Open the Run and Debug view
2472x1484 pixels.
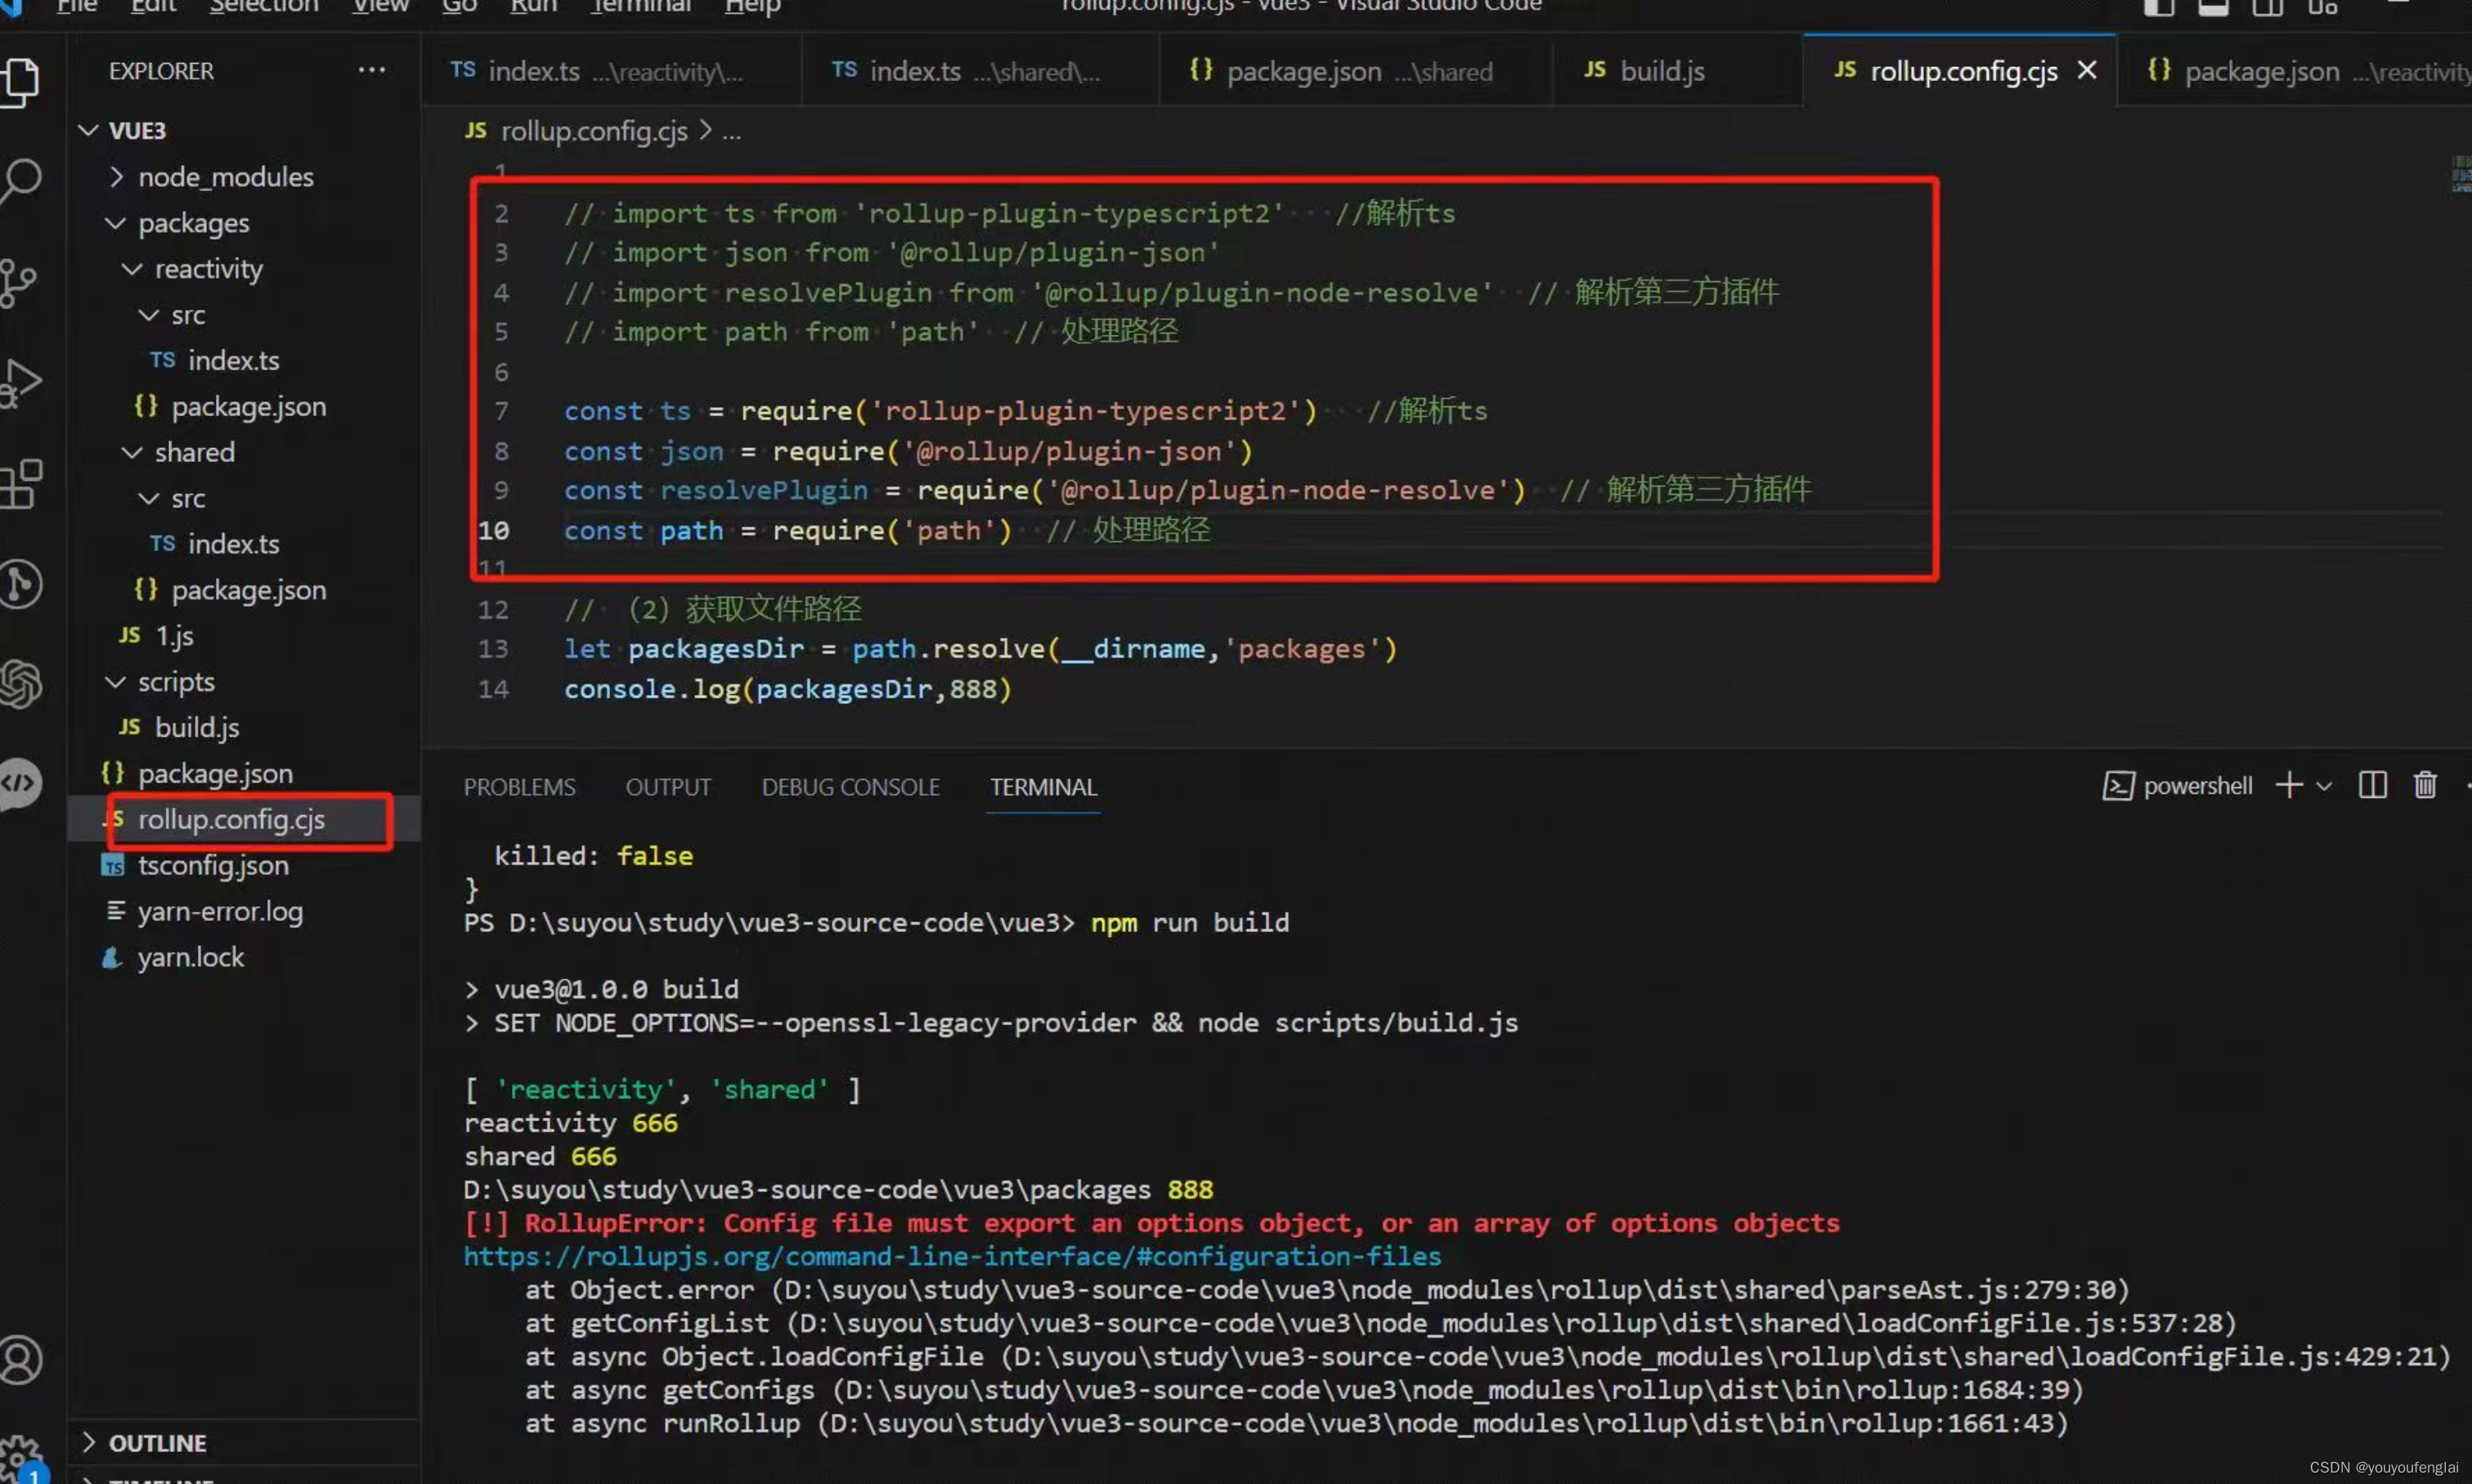pyautogui.click(x=20, y=383)
